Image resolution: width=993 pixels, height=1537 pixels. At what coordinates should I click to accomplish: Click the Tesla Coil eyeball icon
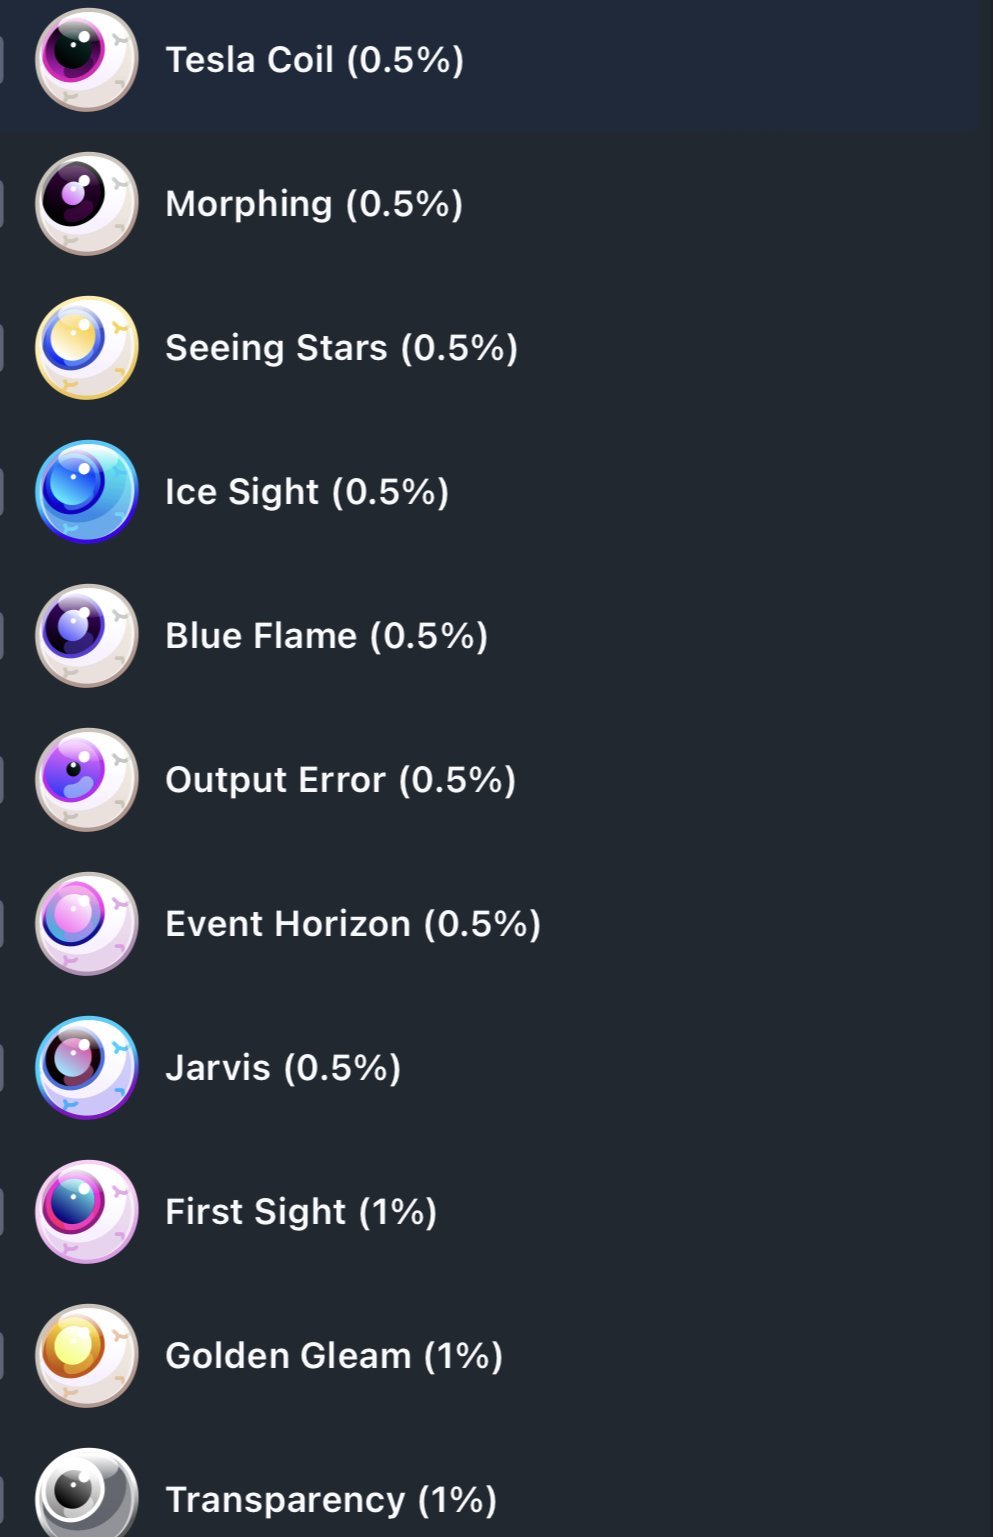87,60
